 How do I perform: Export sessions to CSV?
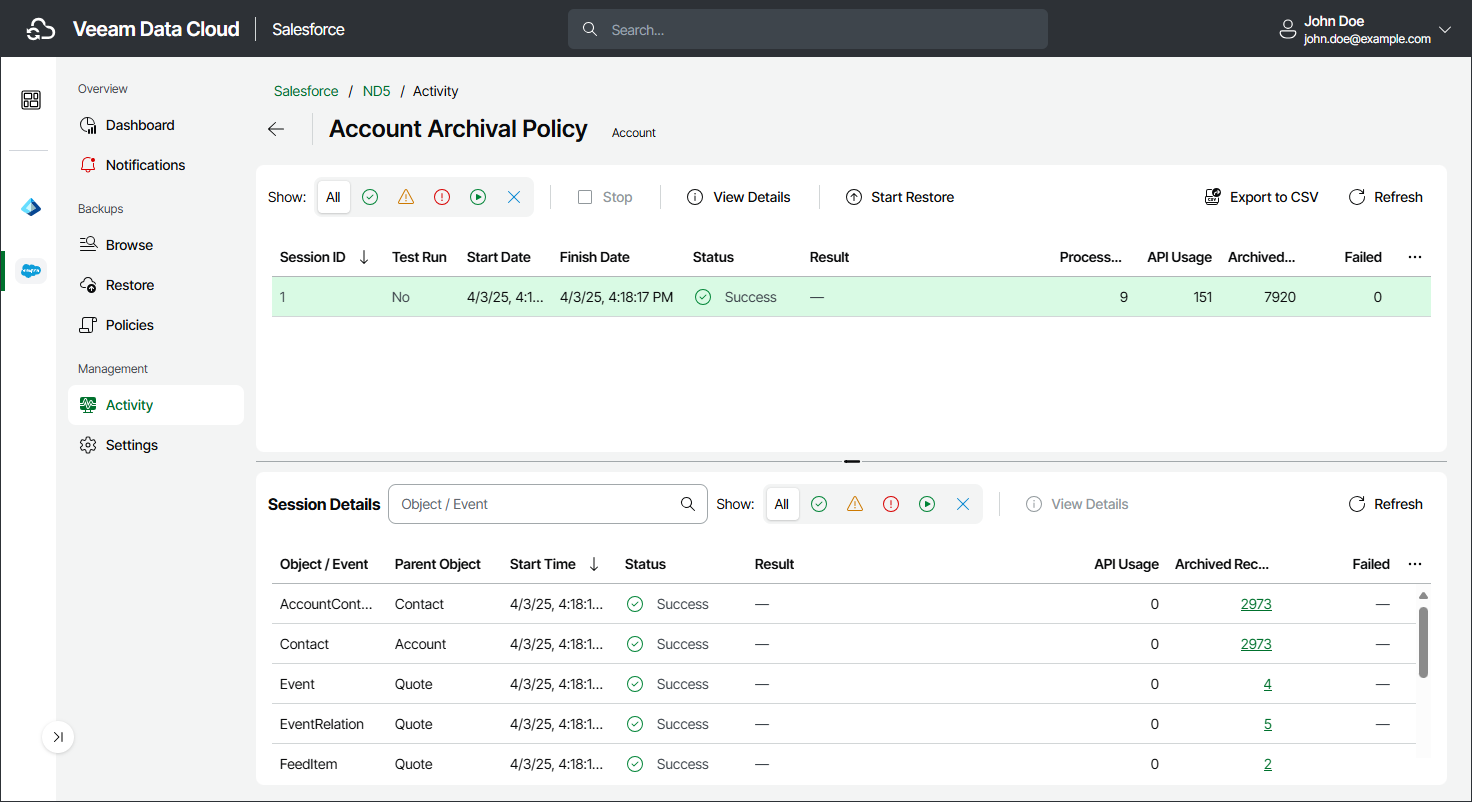click(x=1261, y=197)
